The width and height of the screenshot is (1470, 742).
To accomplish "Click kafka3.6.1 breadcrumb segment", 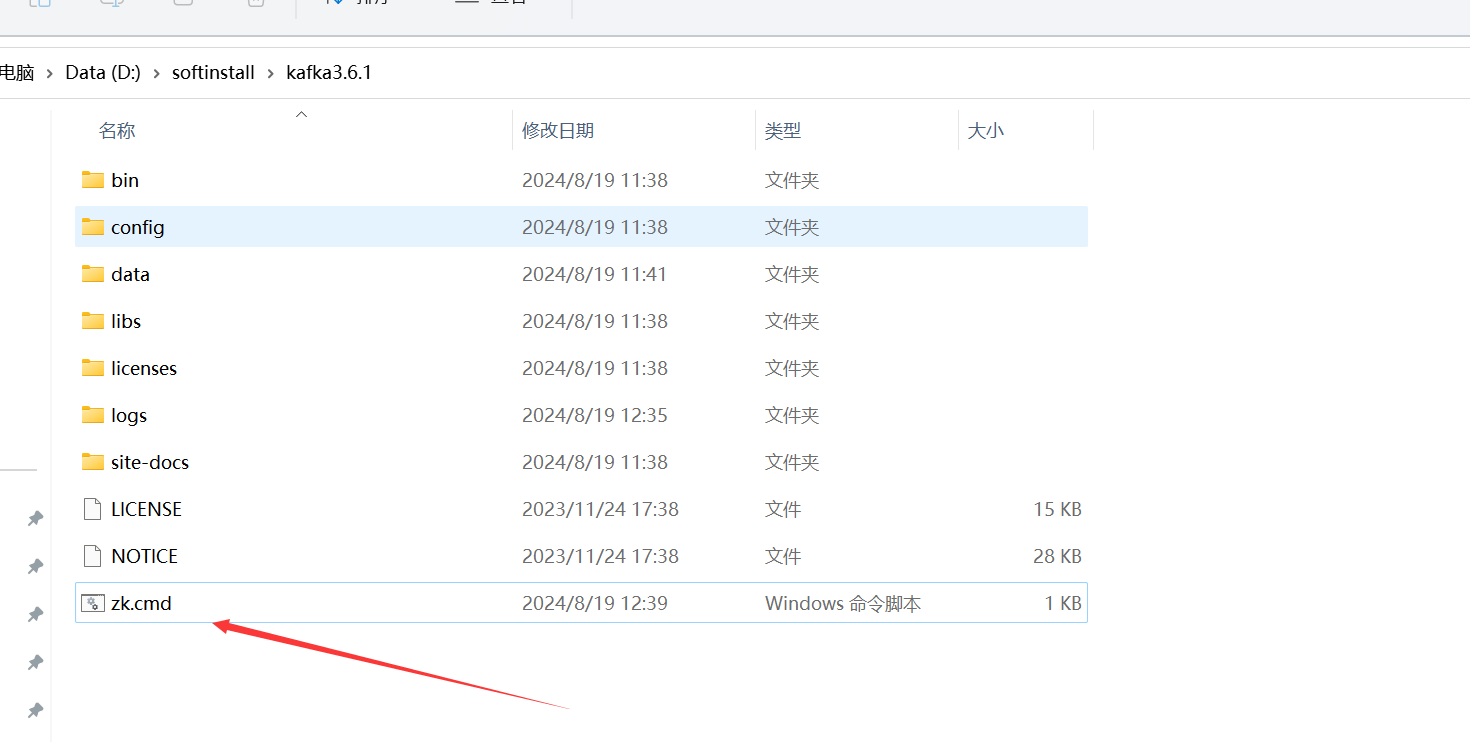I will pos(329,73).
